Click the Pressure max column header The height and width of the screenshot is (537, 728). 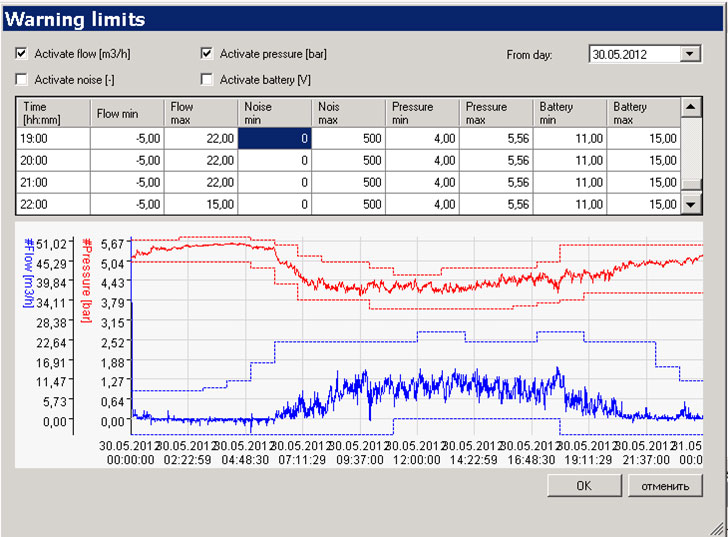click(x=496, y=113)
